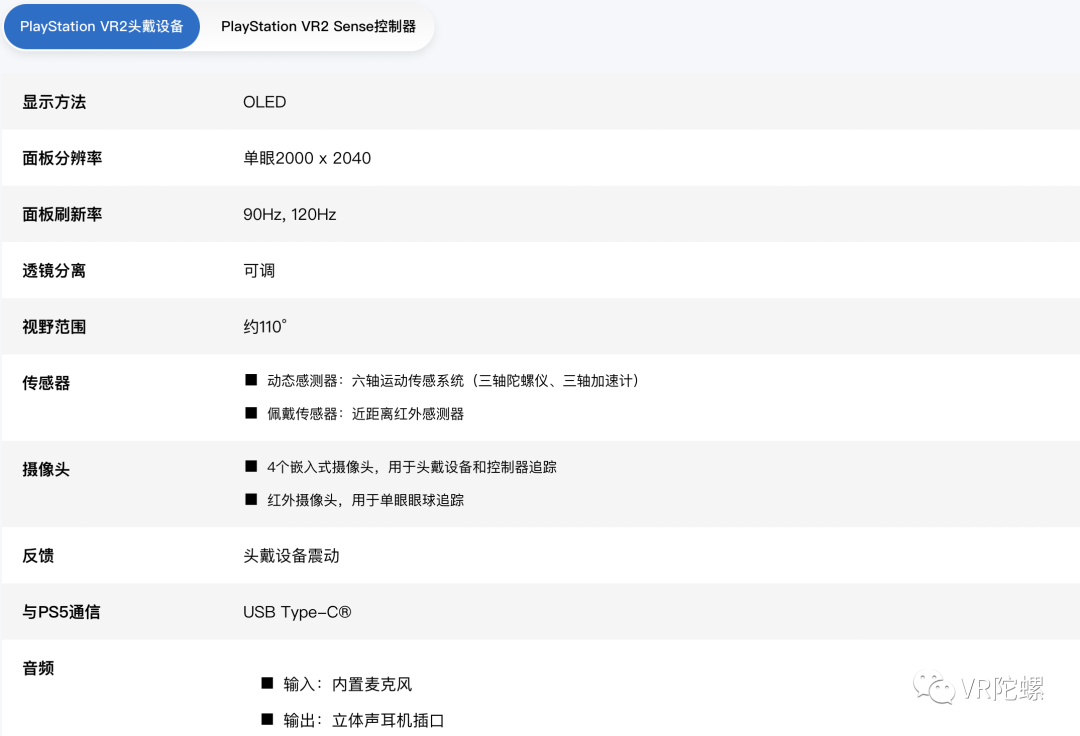This screenshot has width=1080, height=736.
Task: Click the 头戴设备震动 value
Action: 291,556
